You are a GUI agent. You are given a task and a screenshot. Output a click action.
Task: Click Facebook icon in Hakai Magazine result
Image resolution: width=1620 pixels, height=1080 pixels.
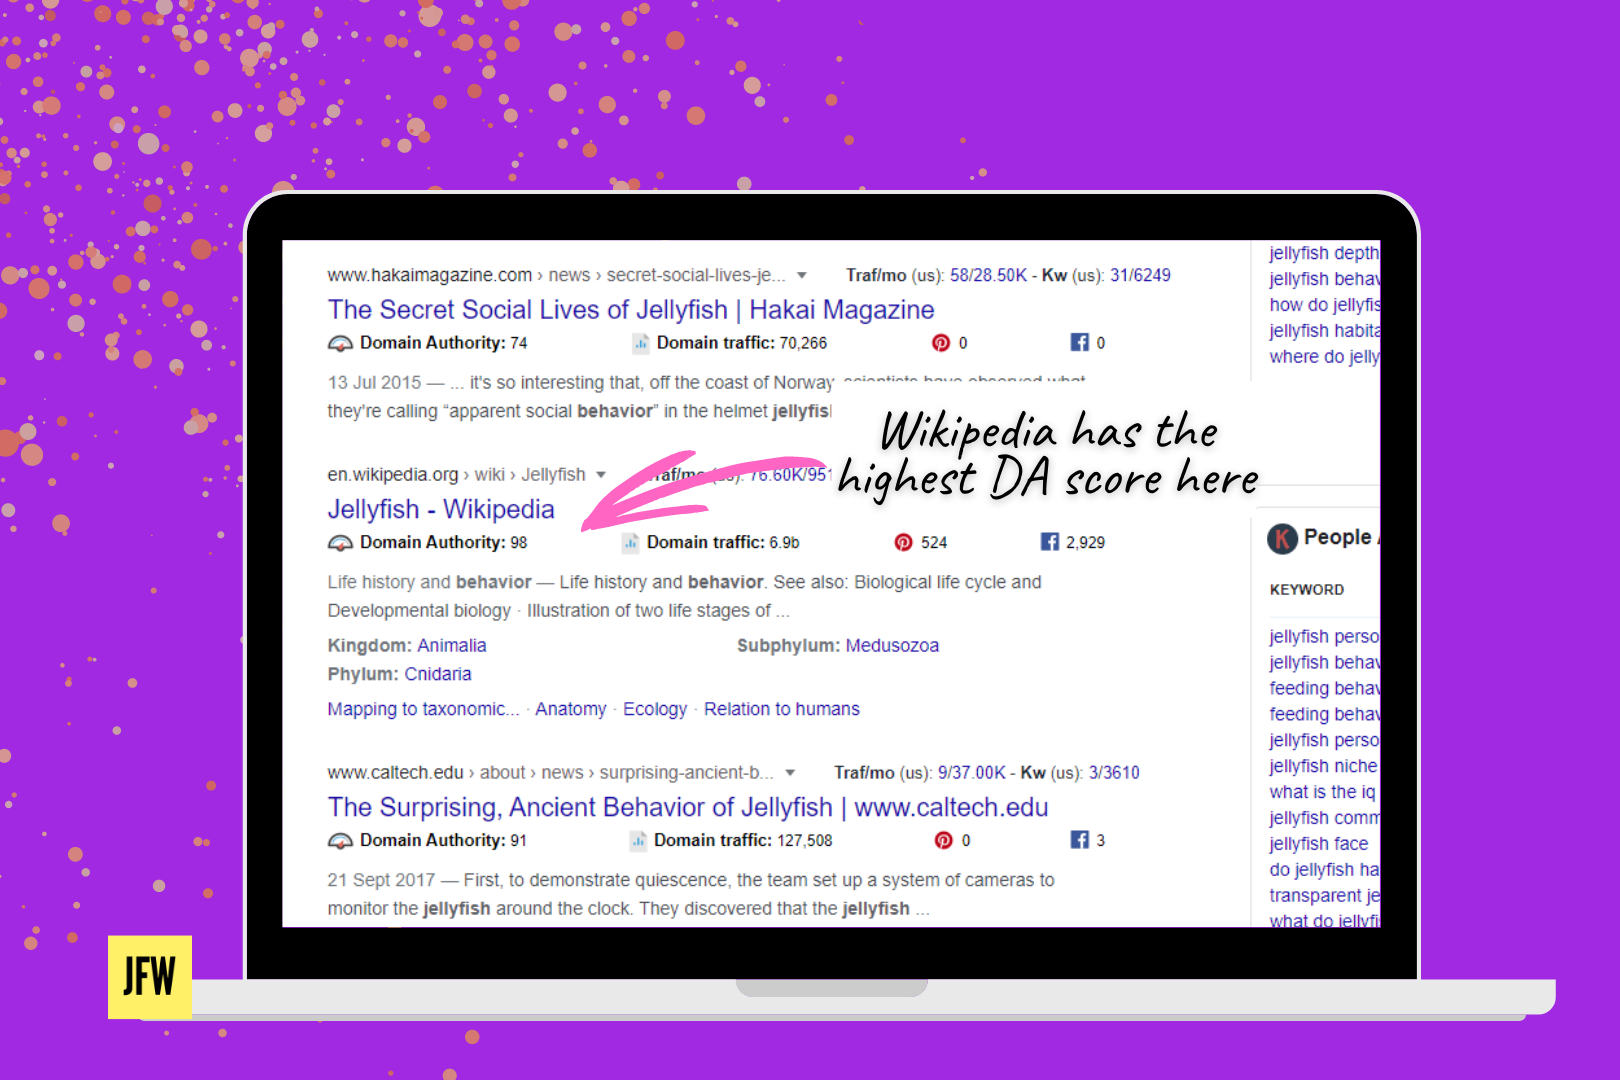pos(1080,342)
